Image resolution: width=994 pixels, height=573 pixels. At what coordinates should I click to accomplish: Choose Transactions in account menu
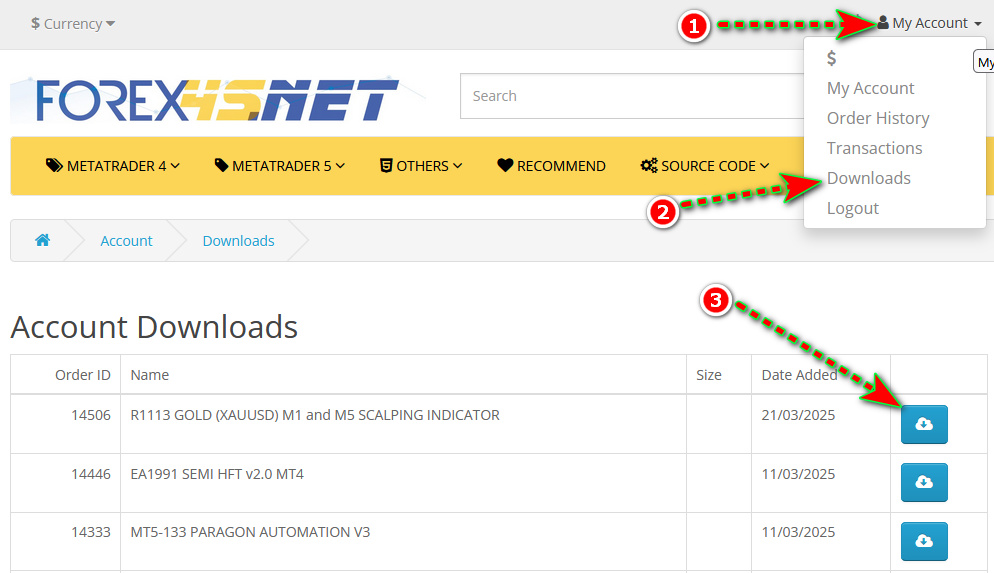coord(874,148)
